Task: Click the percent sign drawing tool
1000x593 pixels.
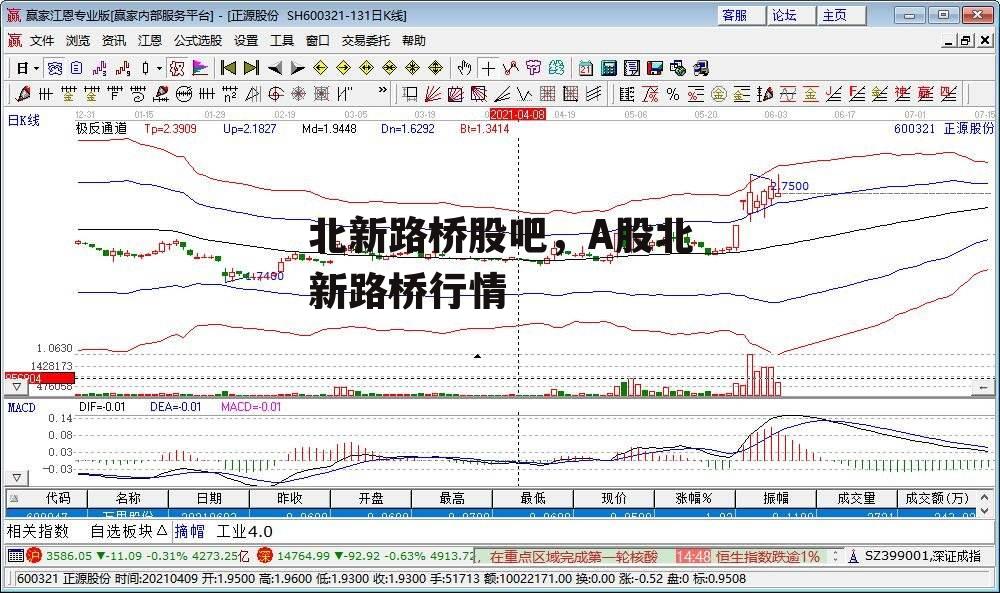Action: (673, 94)
